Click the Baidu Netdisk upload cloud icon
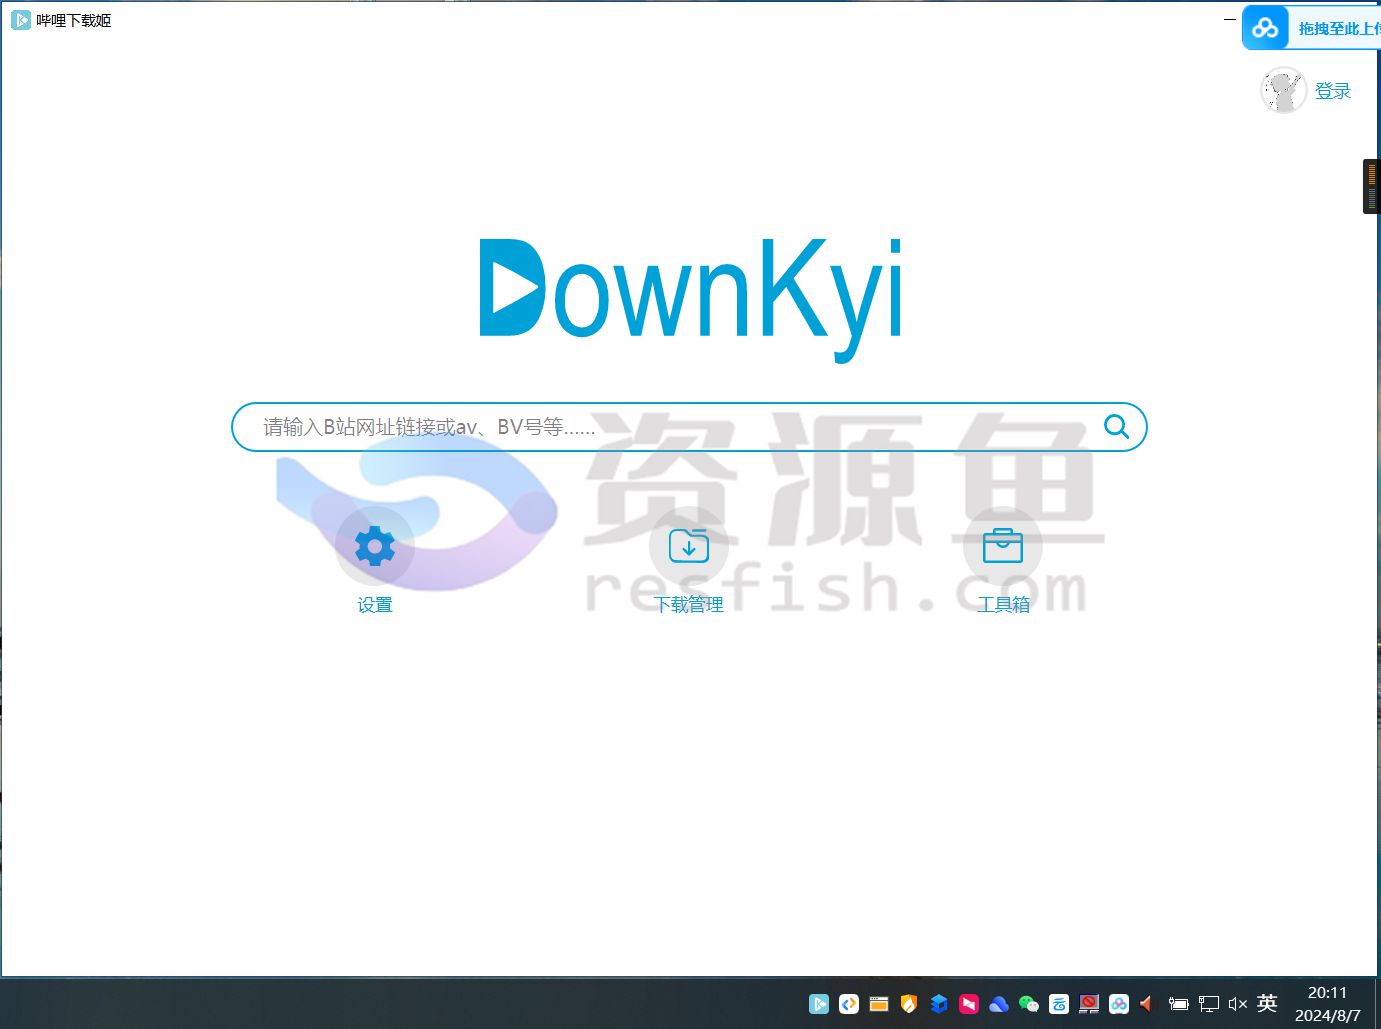 (1265, 28)
